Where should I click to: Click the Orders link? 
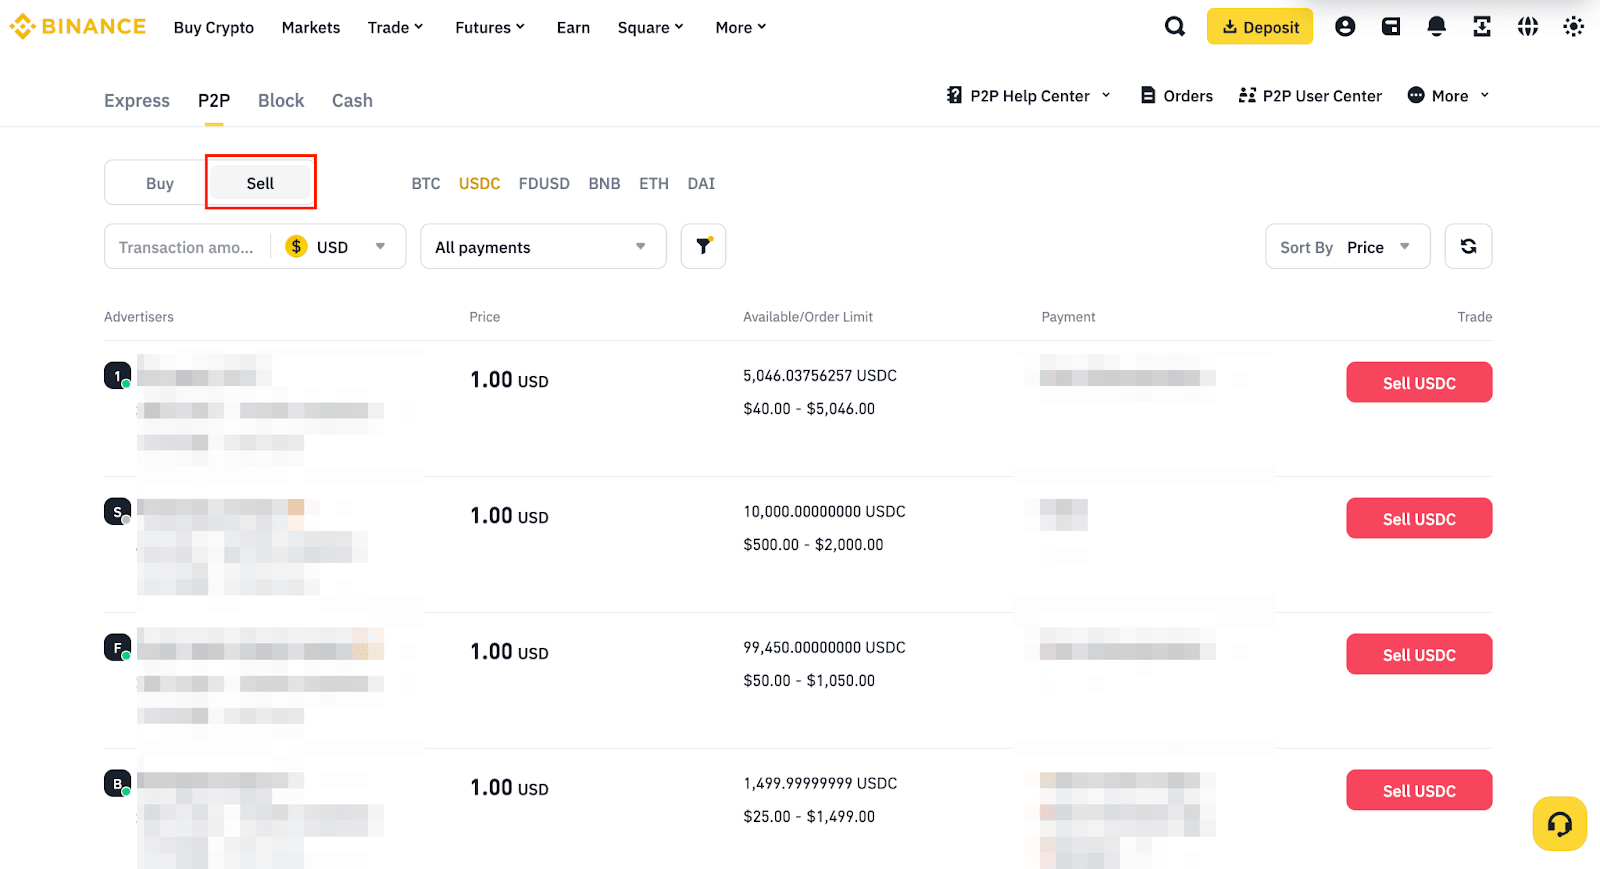[x=1188, y=95]
